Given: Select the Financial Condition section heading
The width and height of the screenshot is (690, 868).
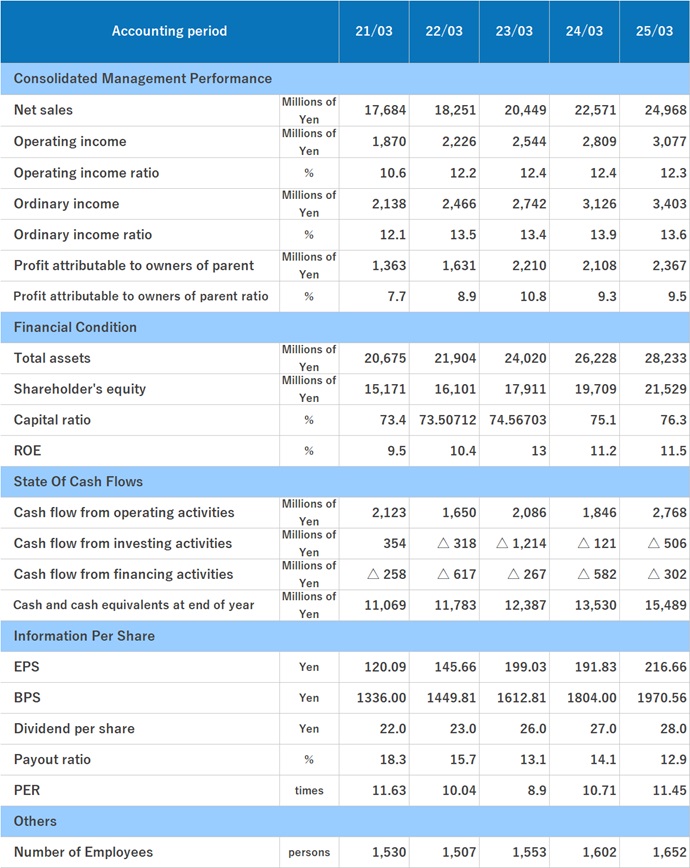Looking at the screenshot, I should [75, 327].
